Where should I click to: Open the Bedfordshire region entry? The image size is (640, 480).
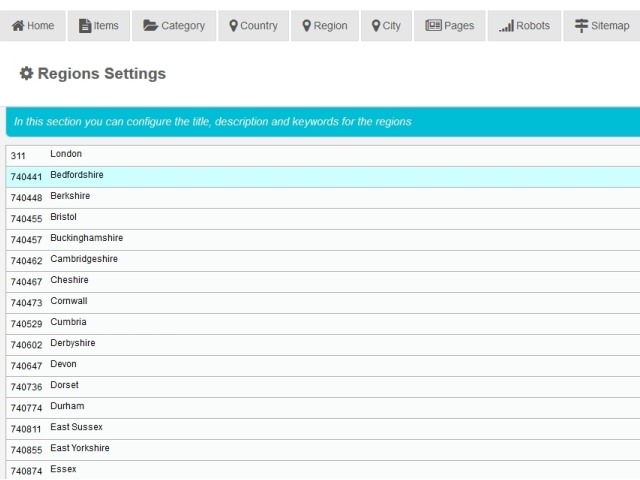tap(77, 176)
